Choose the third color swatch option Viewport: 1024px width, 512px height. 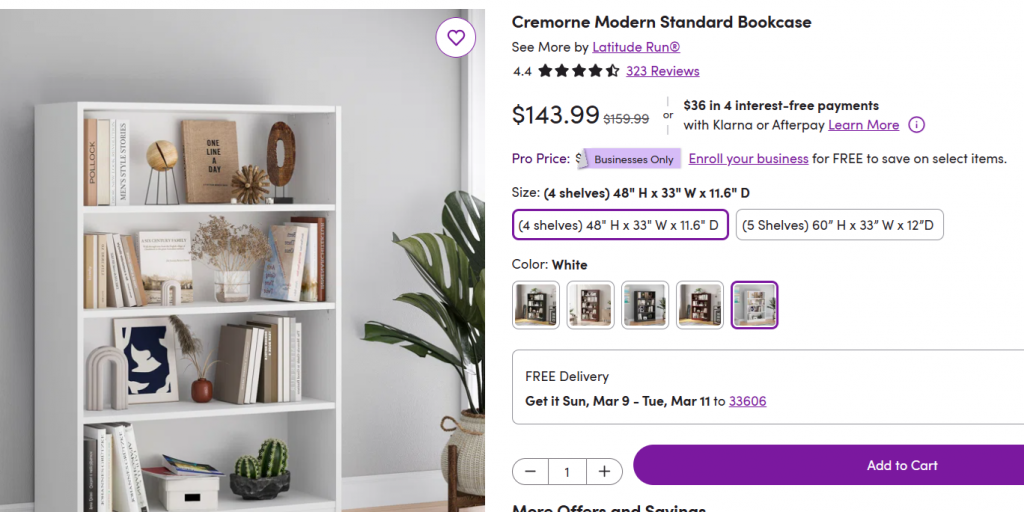(x=645, y=305)
